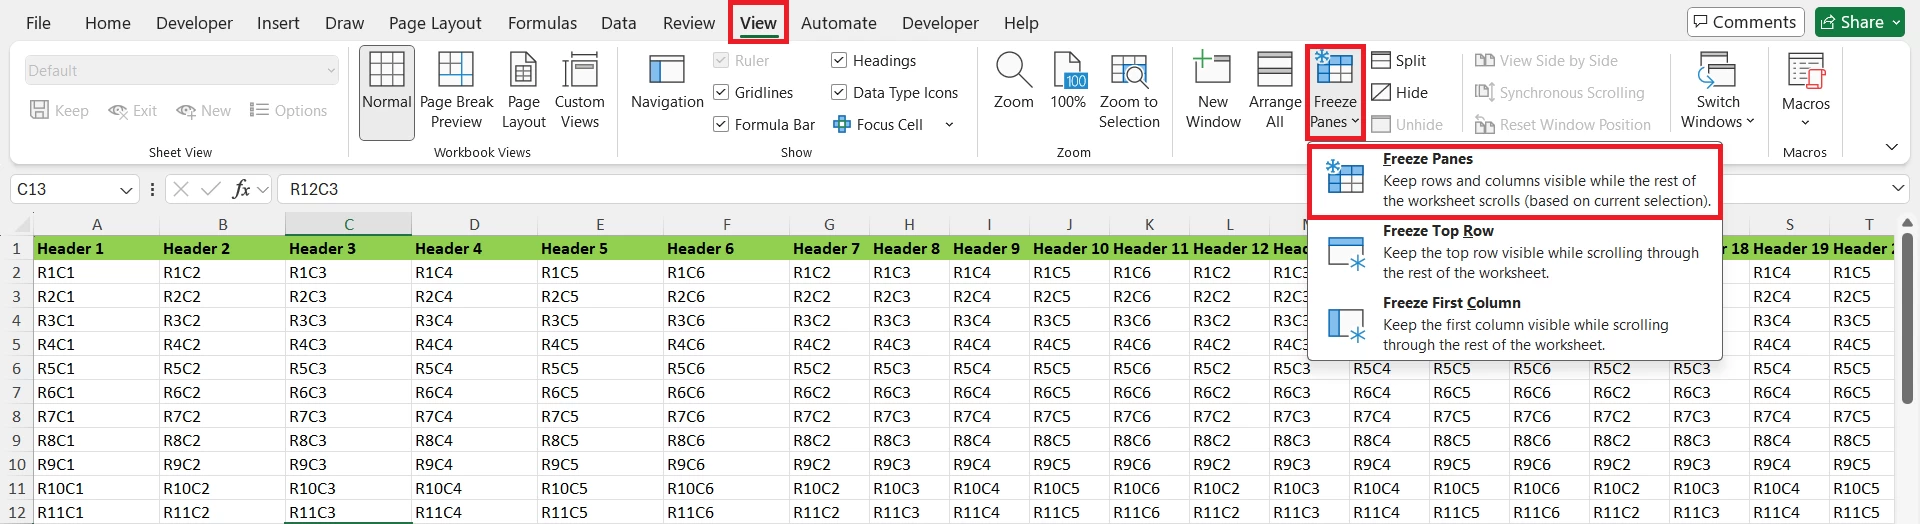
Task: Set zoom to 100%
Action: 1068,82
